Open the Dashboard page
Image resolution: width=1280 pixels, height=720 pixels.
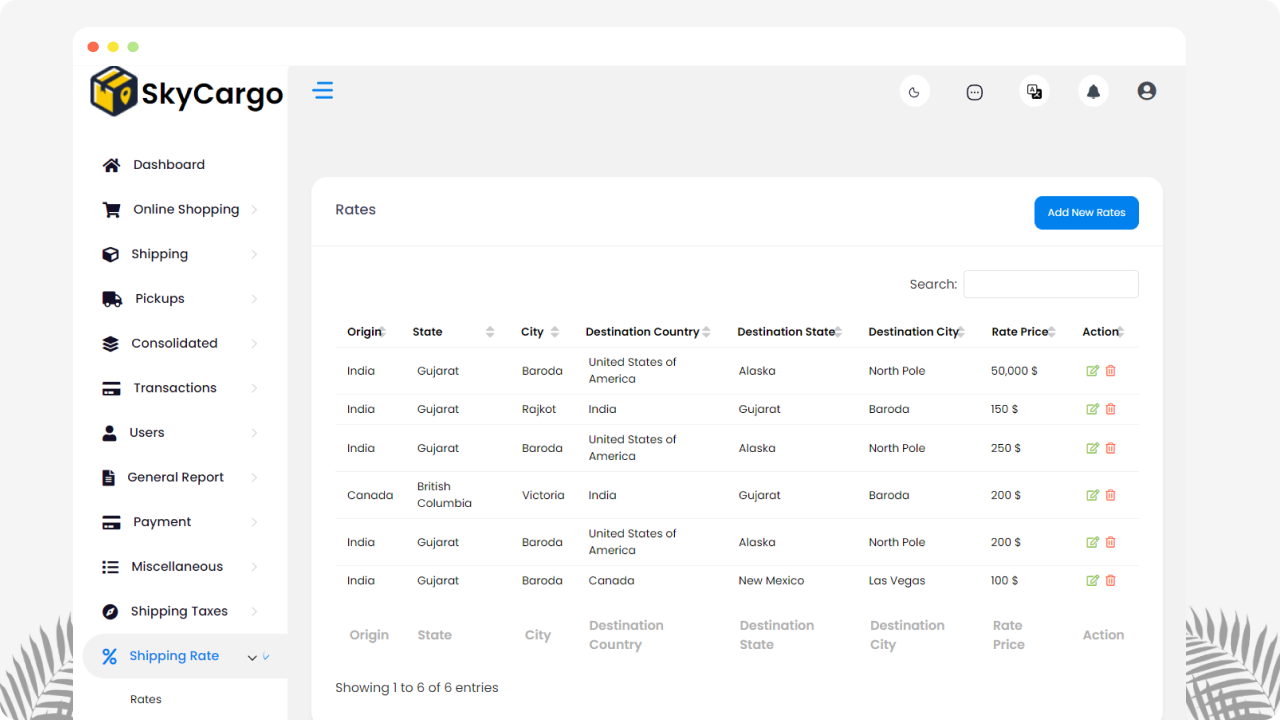coord(168,165)
